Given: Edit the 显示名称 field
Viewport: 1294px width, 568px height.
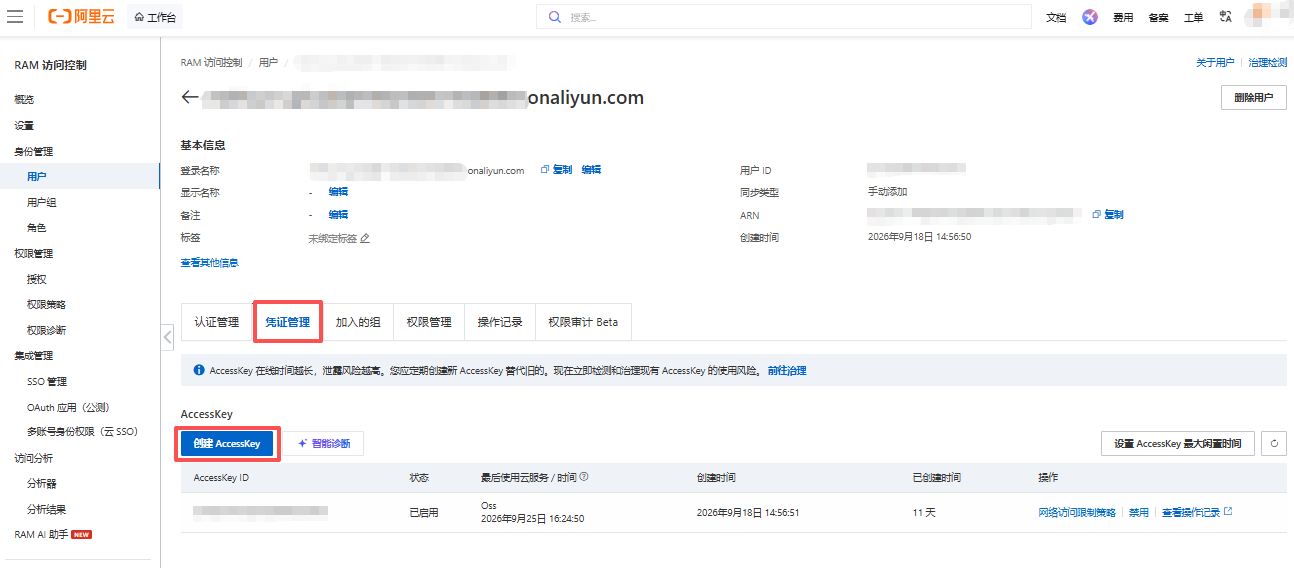Looking at the screenshot, I should [x=338, y=192].
